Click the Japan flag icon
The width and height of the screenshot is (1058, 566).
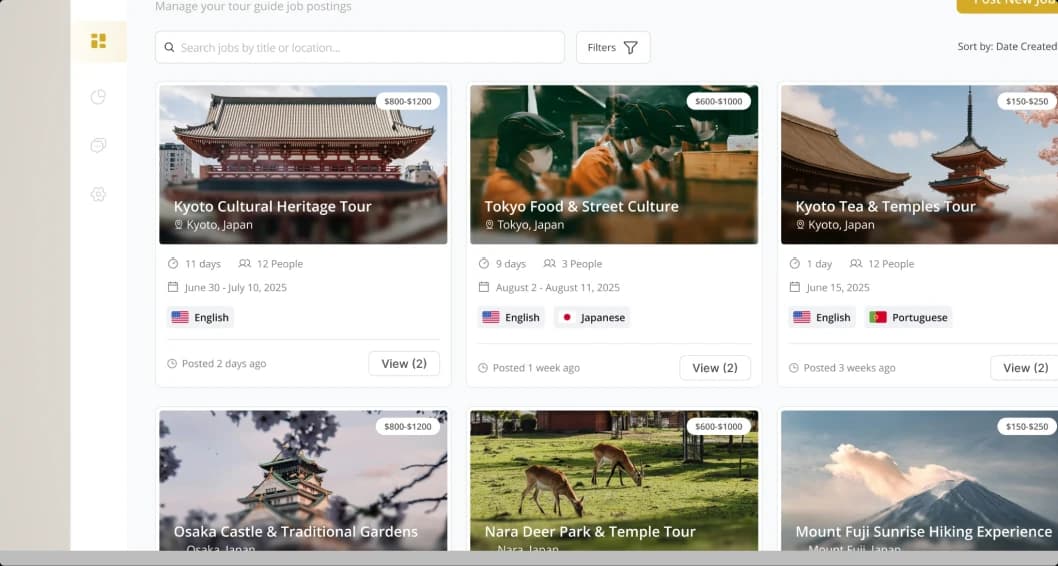pos(567,317)
